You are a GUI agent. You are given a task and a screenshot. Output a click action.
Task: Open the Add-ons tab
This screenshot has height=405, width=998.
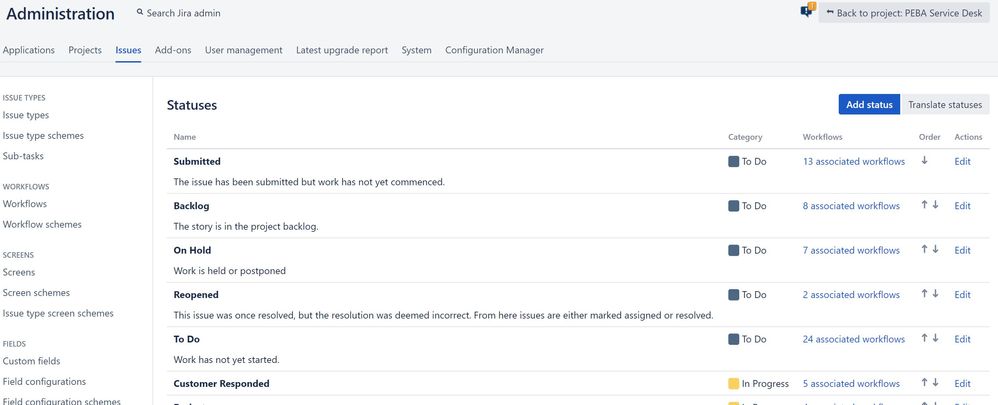(173, 50)
